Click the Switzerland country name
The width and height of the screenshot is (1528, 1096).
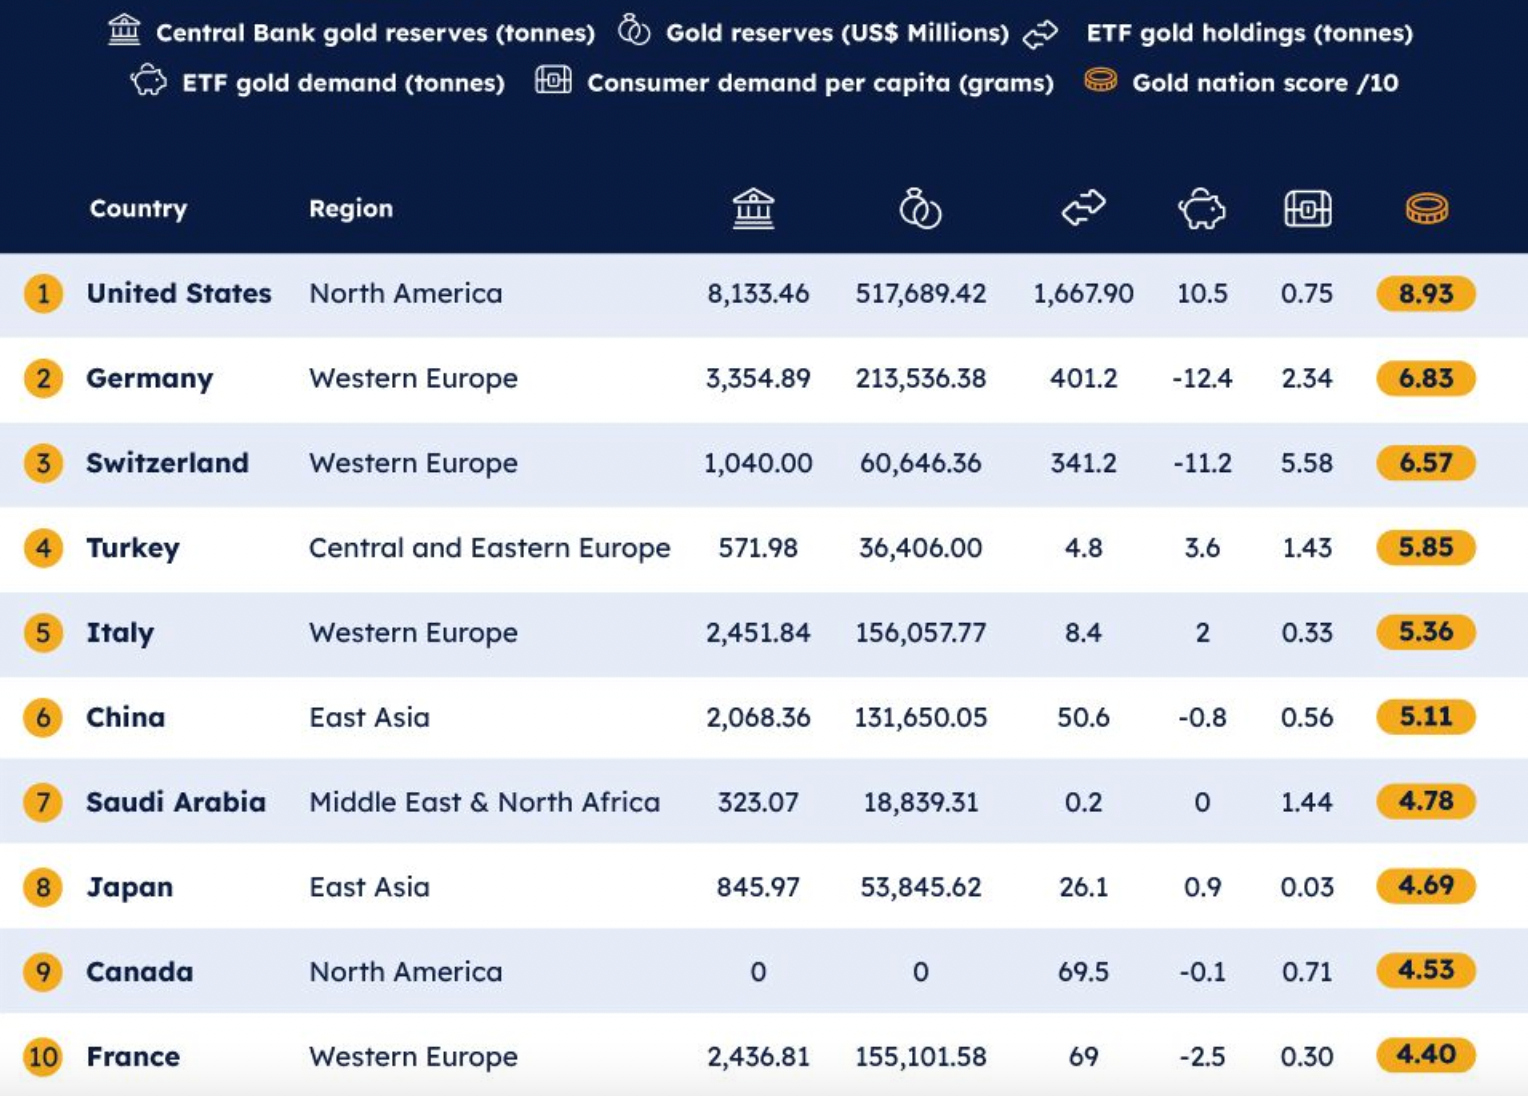167,463
